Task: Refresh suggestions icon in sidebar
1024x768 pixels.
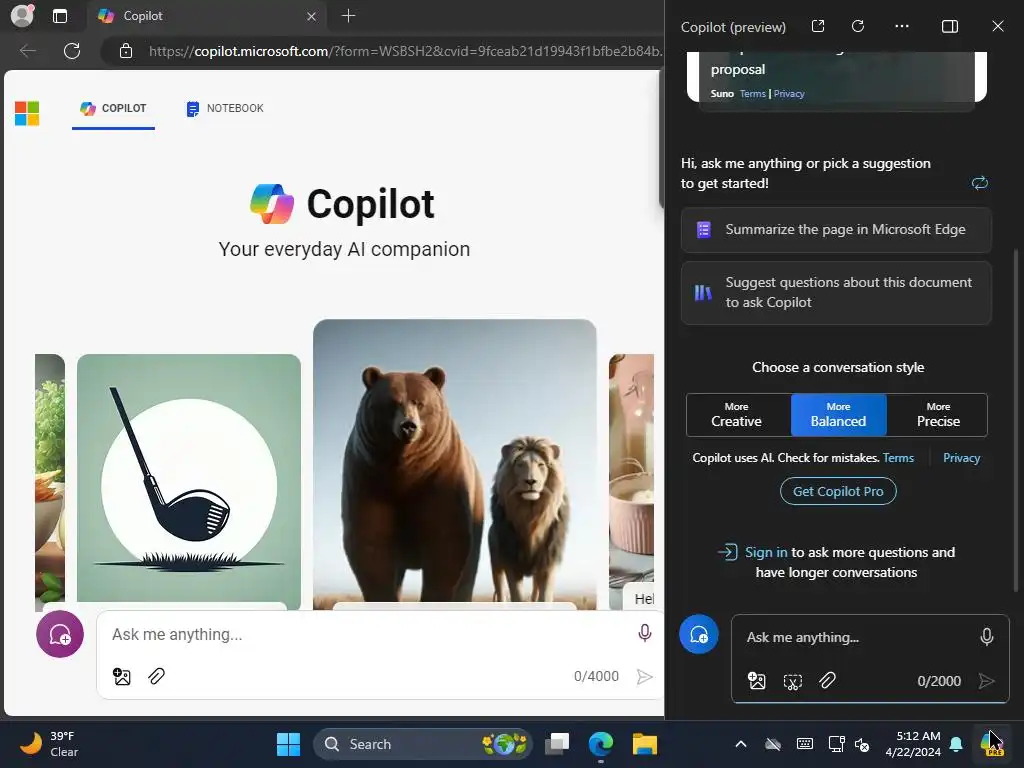Action: [x=980, y=183]
